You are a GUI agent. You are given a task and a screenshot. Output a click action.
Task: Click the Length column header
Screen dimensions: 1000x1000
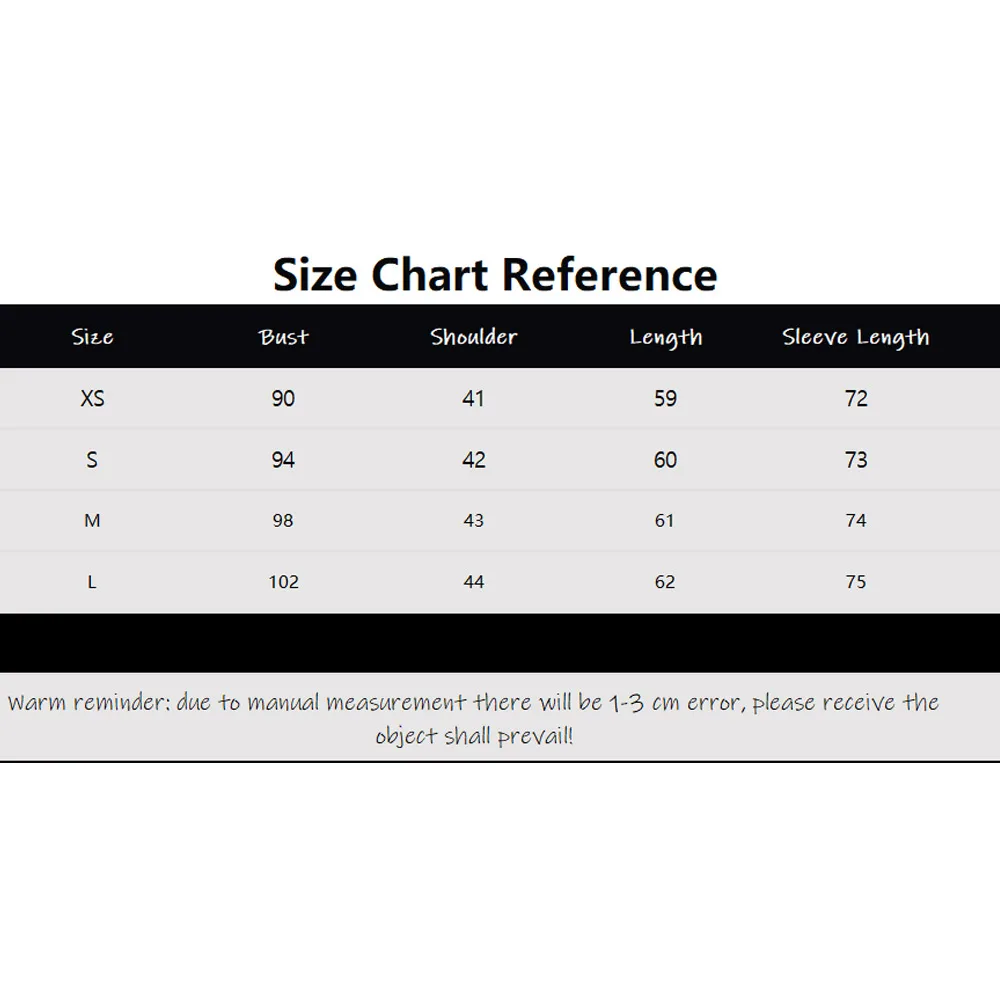click(x=666, y=337)
